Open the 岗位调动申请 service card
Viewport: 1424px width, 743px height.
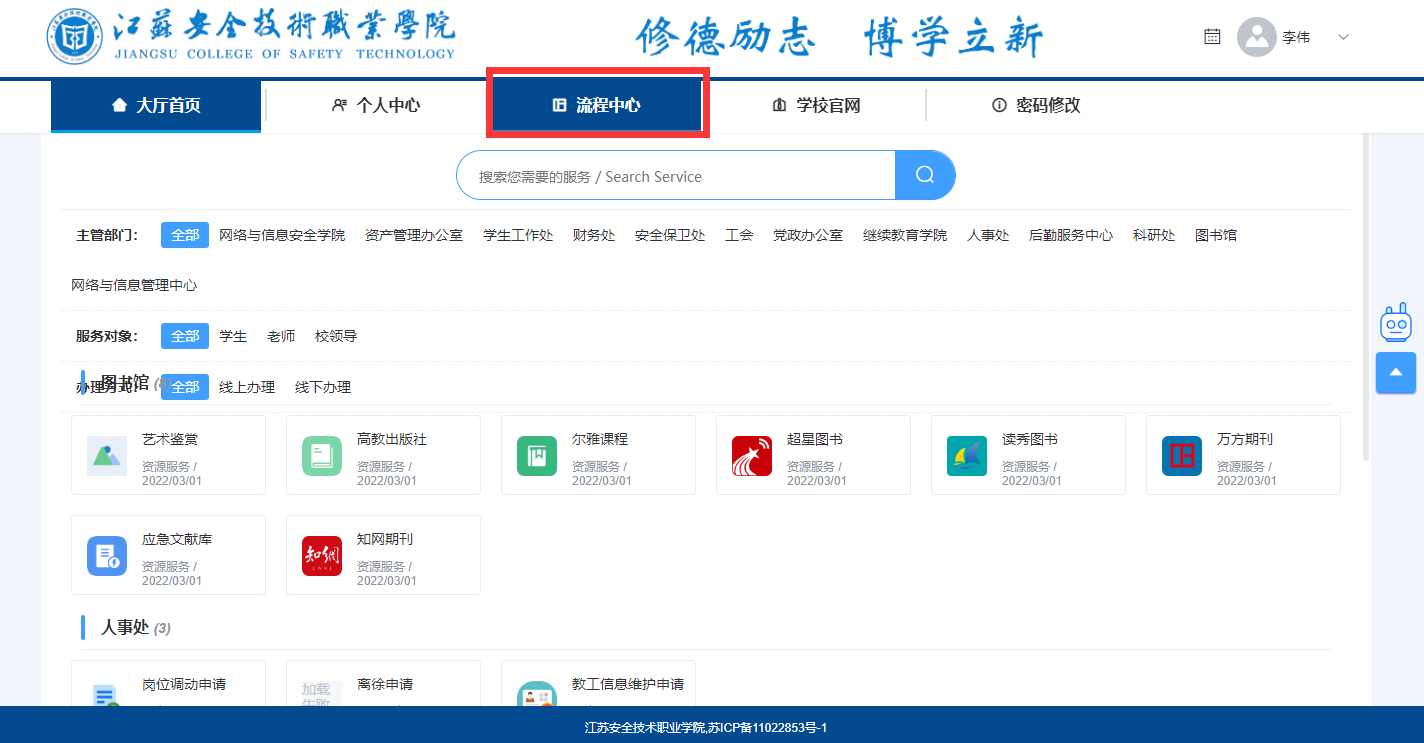[x=168, y=685]
